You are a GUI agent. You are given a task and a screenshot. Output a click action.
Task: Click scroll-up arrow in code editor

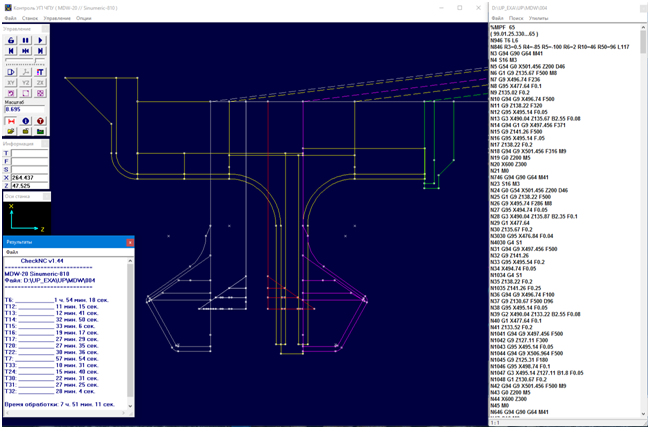pos(645,29)
